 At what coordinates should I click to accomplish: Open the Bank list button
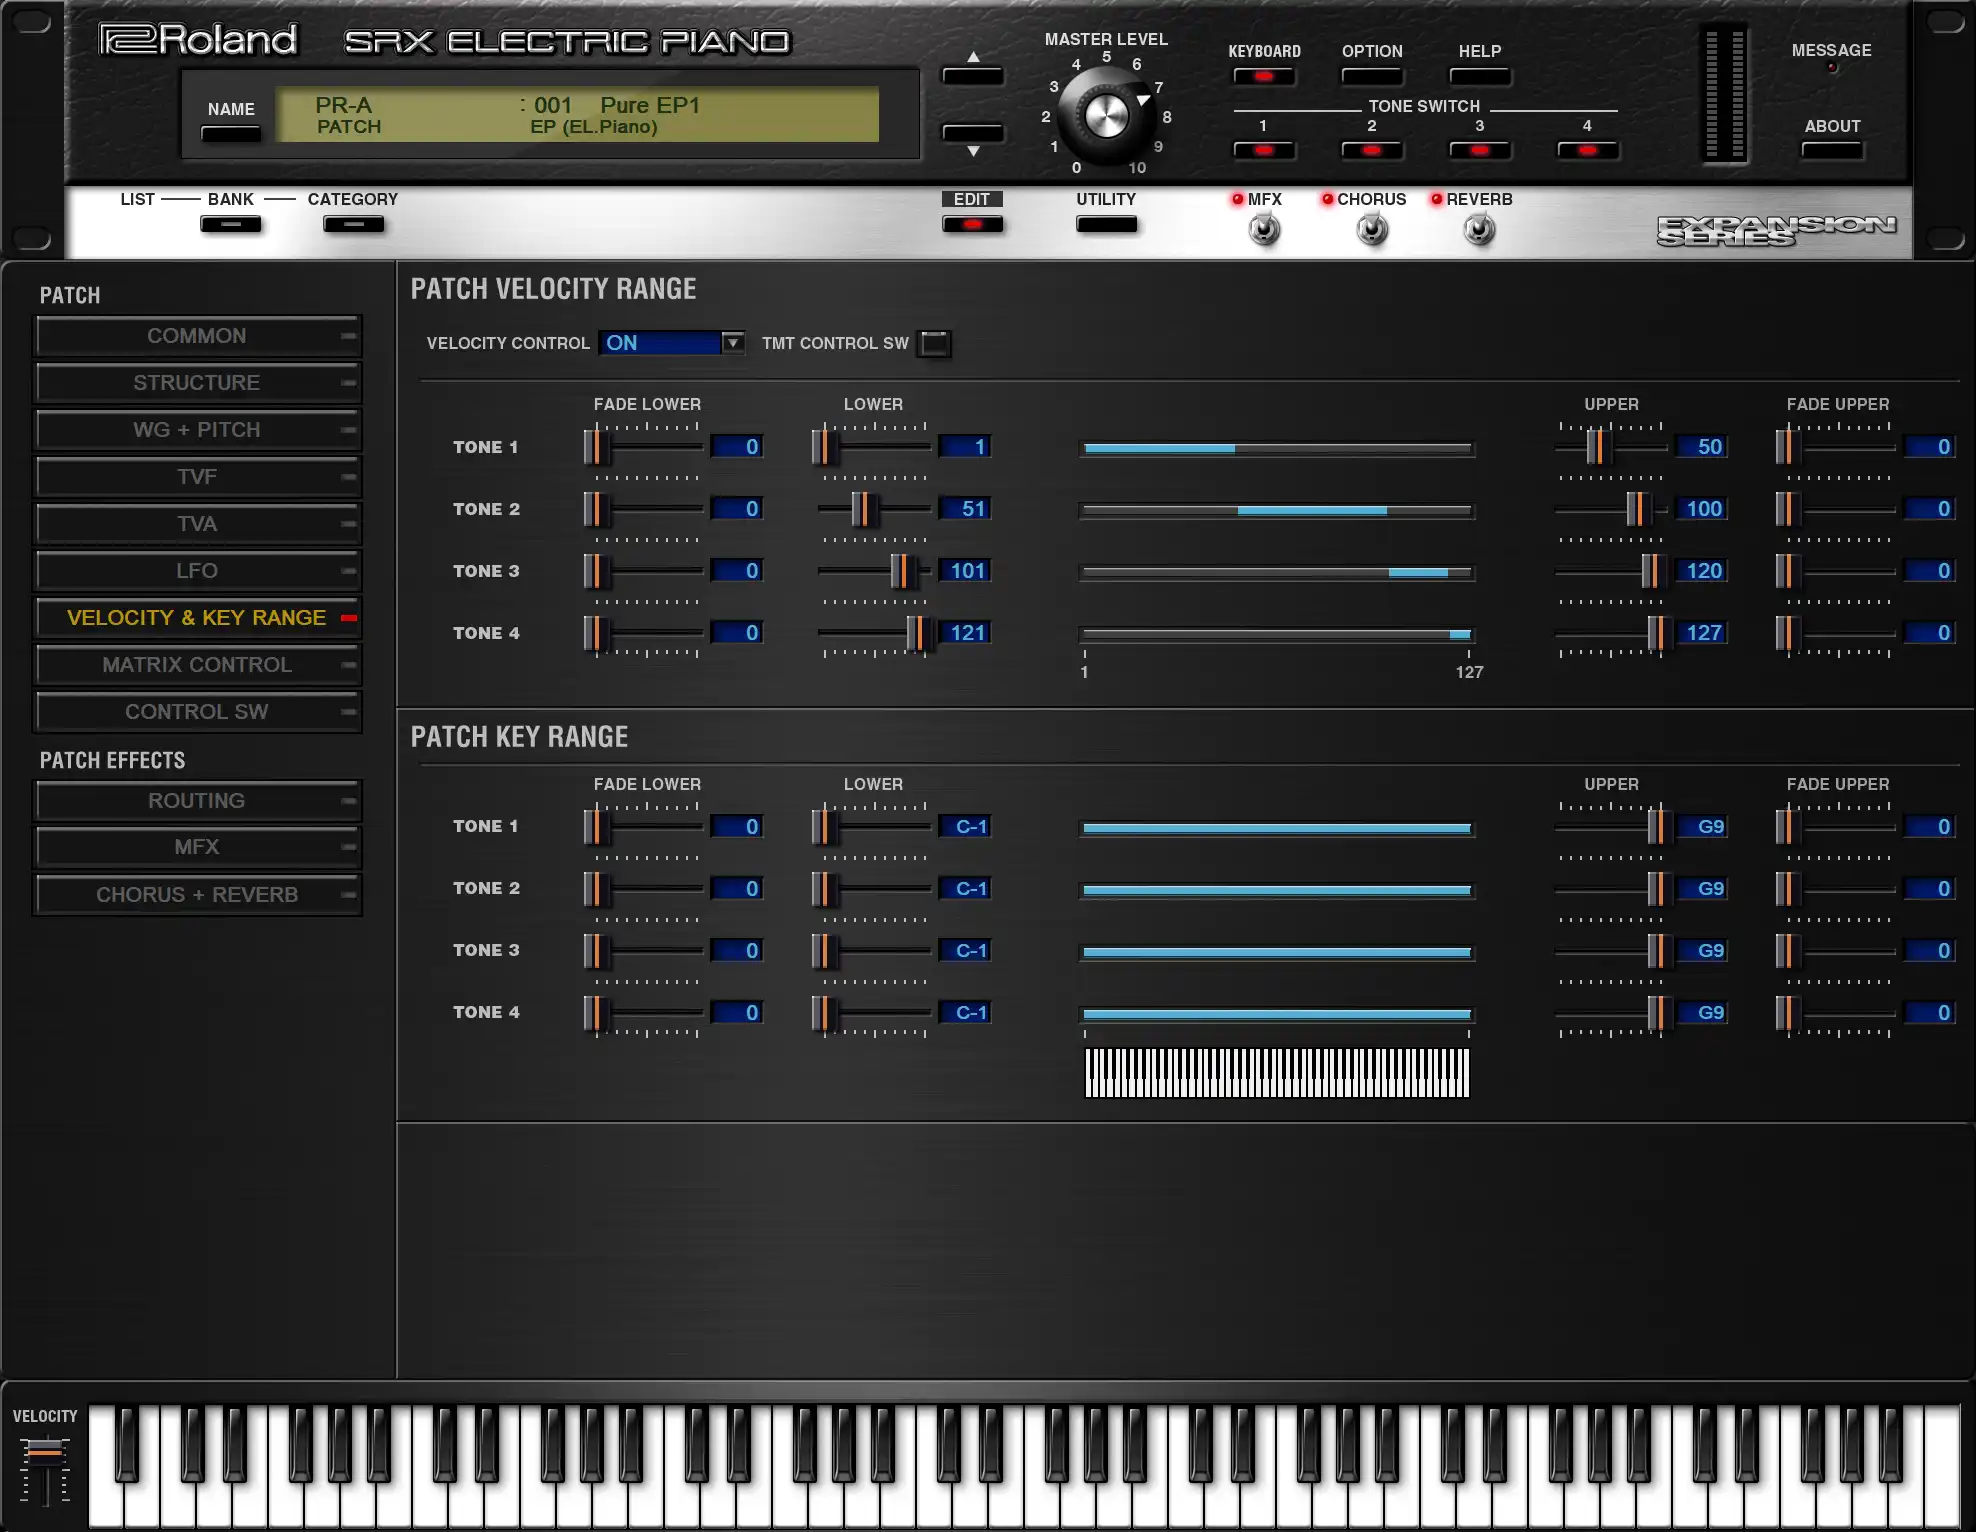point(231,224)
